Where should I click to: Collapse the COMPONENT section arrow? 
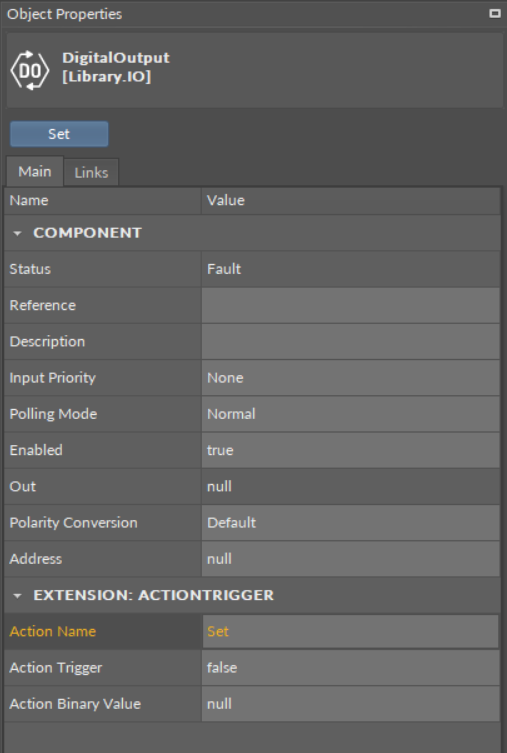17,233
